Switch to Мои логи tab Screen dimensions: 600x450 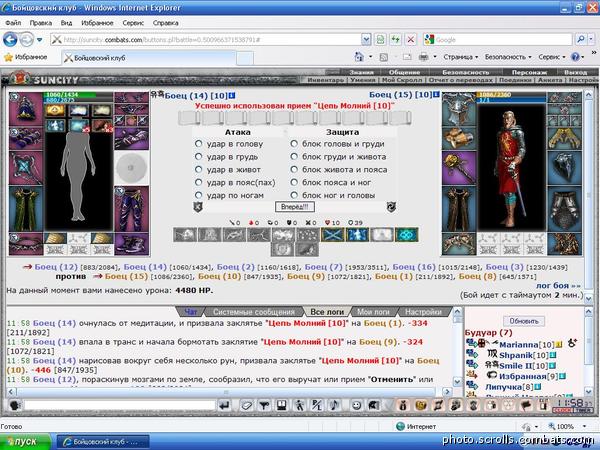373,312
